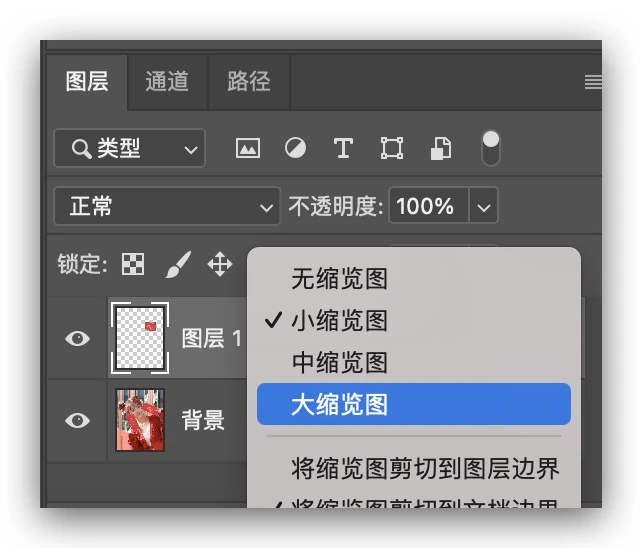Click the smart object filter icon
The image size is (642, 548).
(441, 149)
